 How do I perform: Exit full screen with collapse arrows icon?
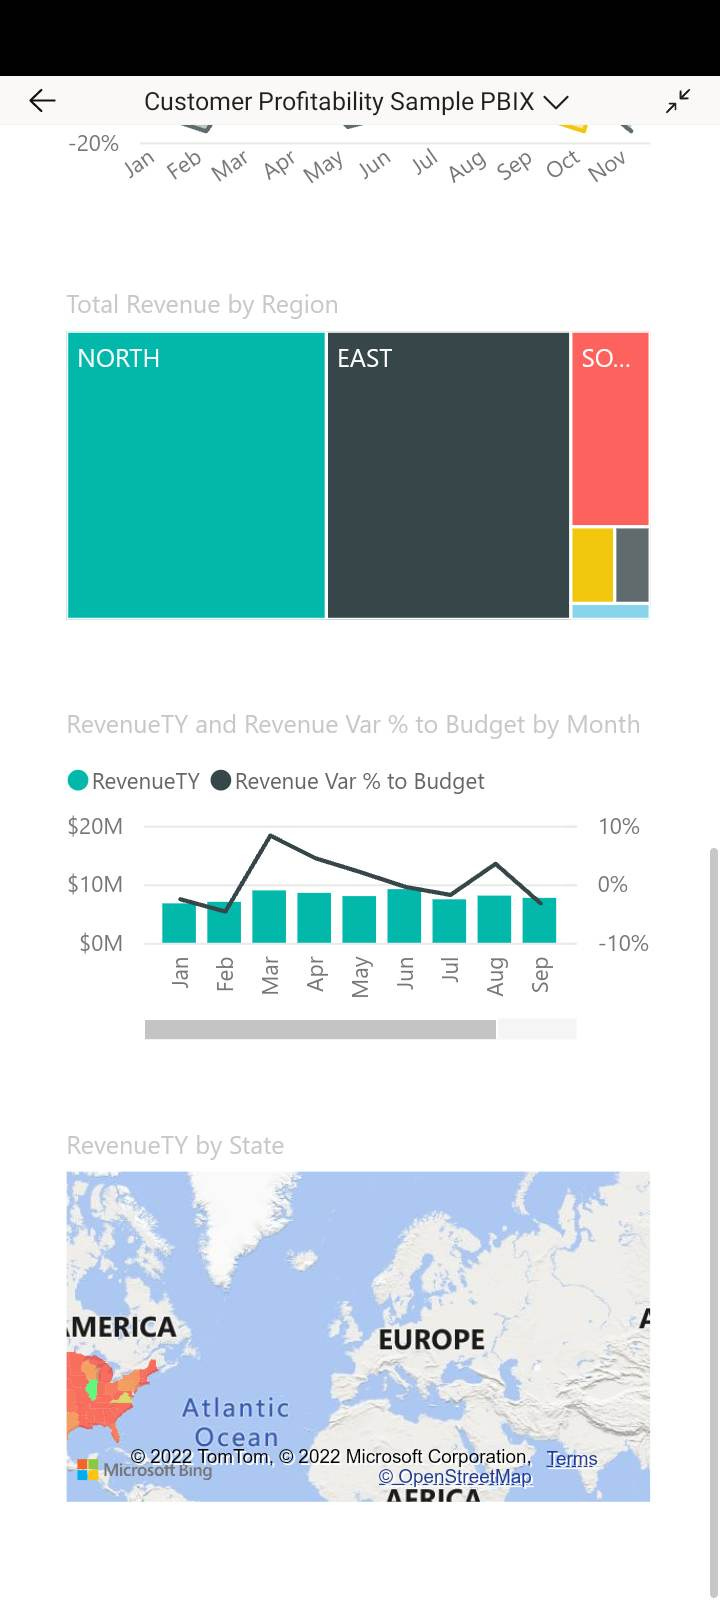click(x=678, y=101)
